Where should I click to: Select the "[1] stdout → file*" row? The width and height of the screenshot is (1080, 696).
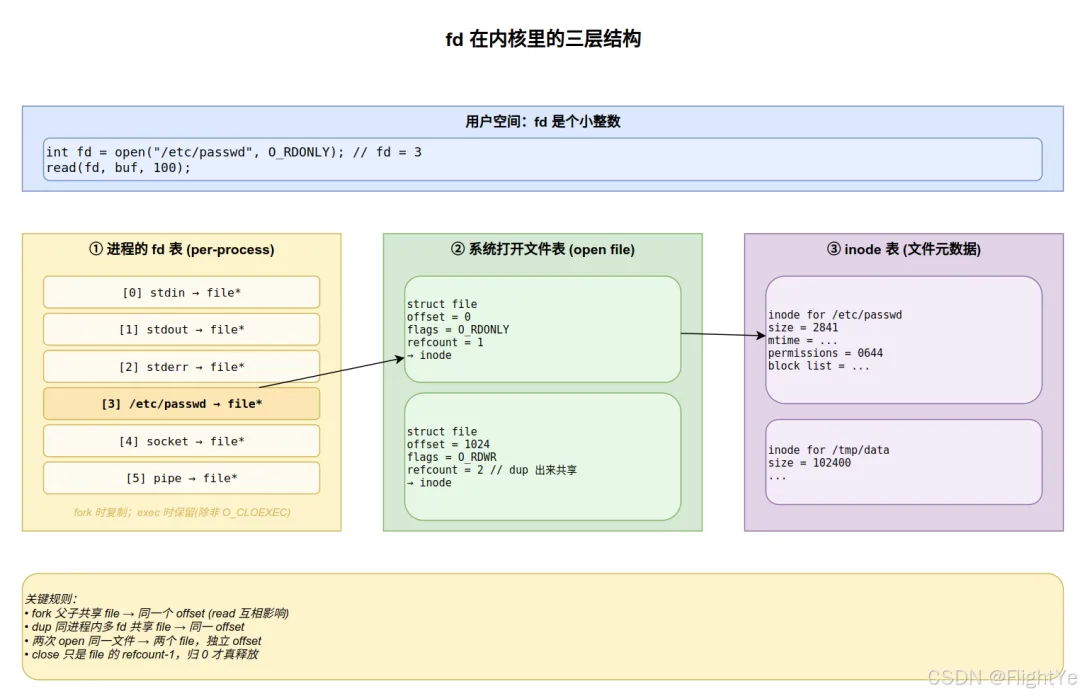[182, 329]
